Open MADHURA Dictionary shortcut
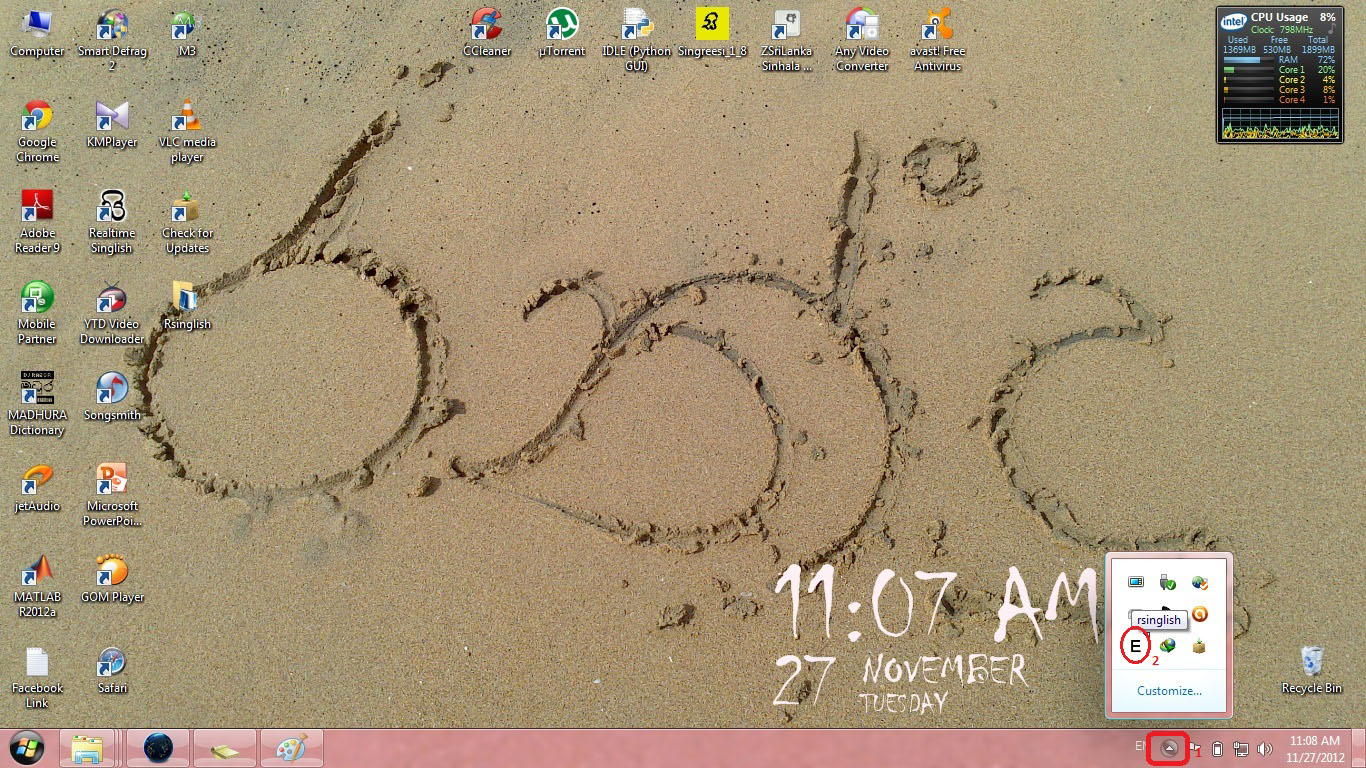1366x768 pixels. pos(37,405)
